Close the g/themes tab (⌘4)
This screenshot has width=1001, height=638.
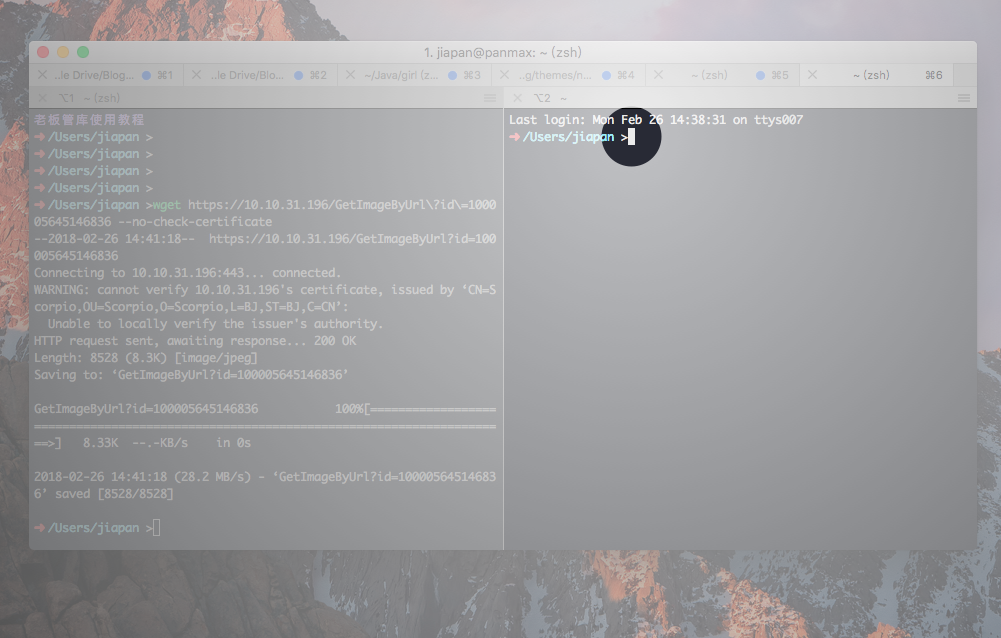(504, 75)
